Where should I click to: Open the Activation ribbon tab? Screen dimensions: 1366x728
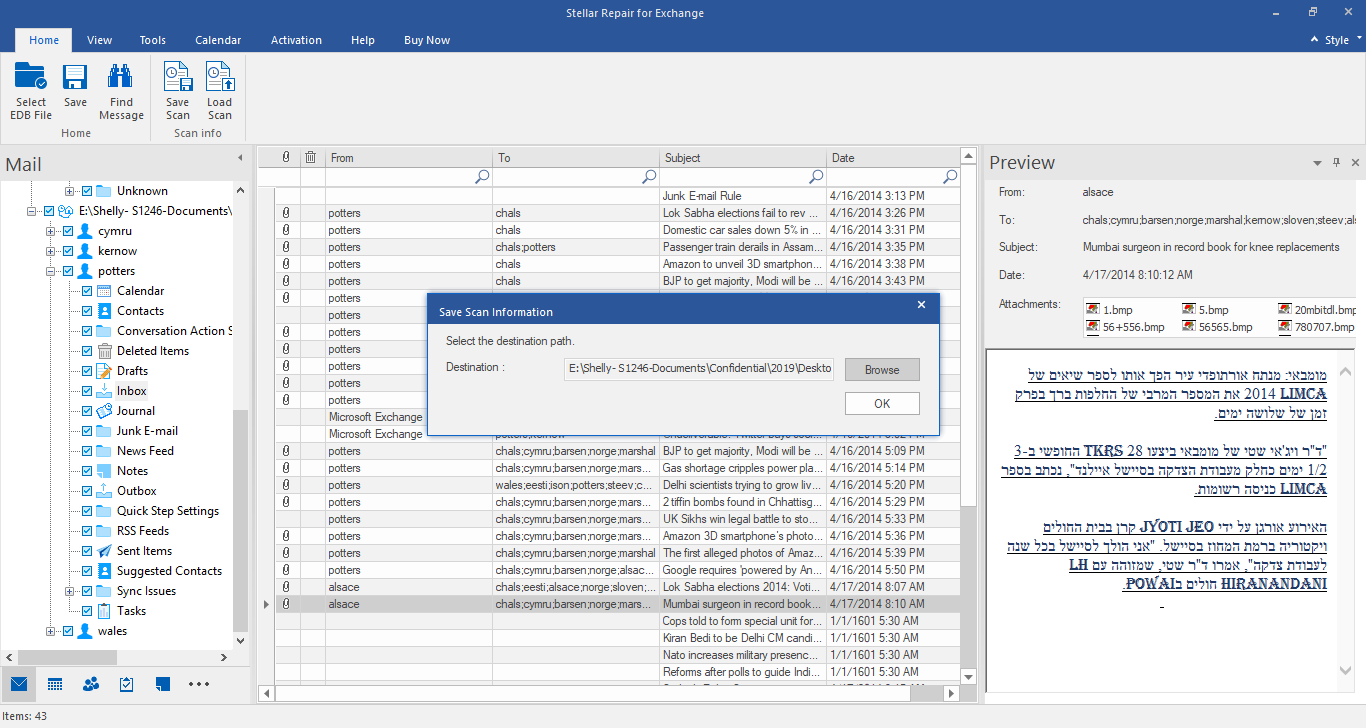[x=296, y=40]
